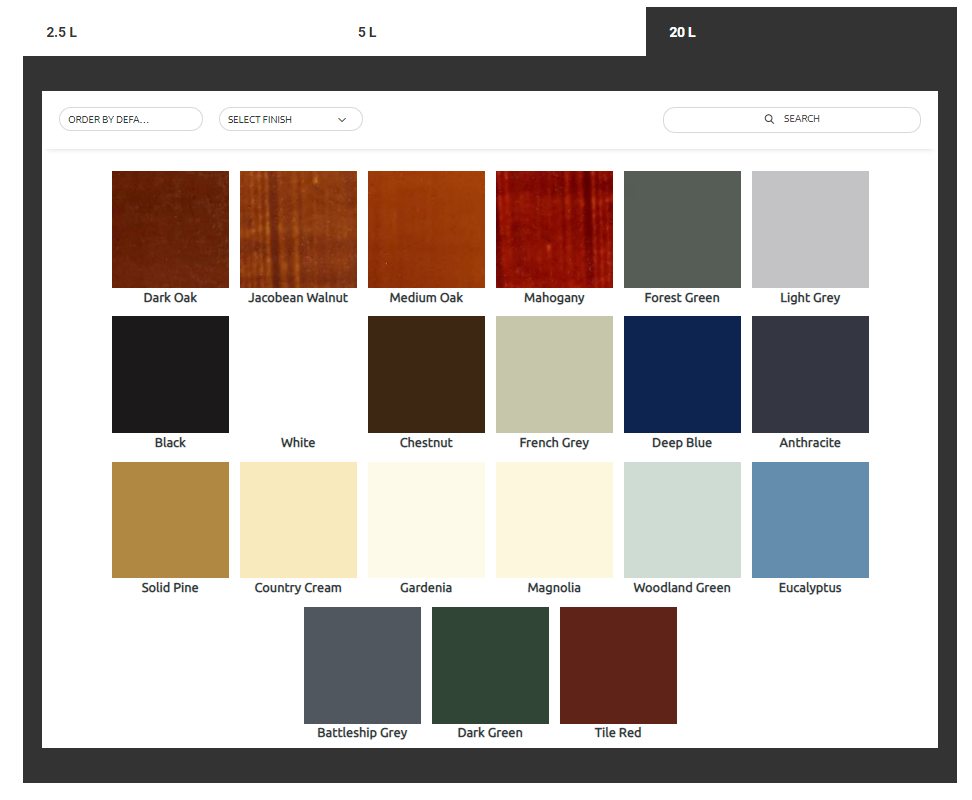Select the French Grey swatch
Image resolution: width=972 pixels, height=800 pixels.
[554, 374]
